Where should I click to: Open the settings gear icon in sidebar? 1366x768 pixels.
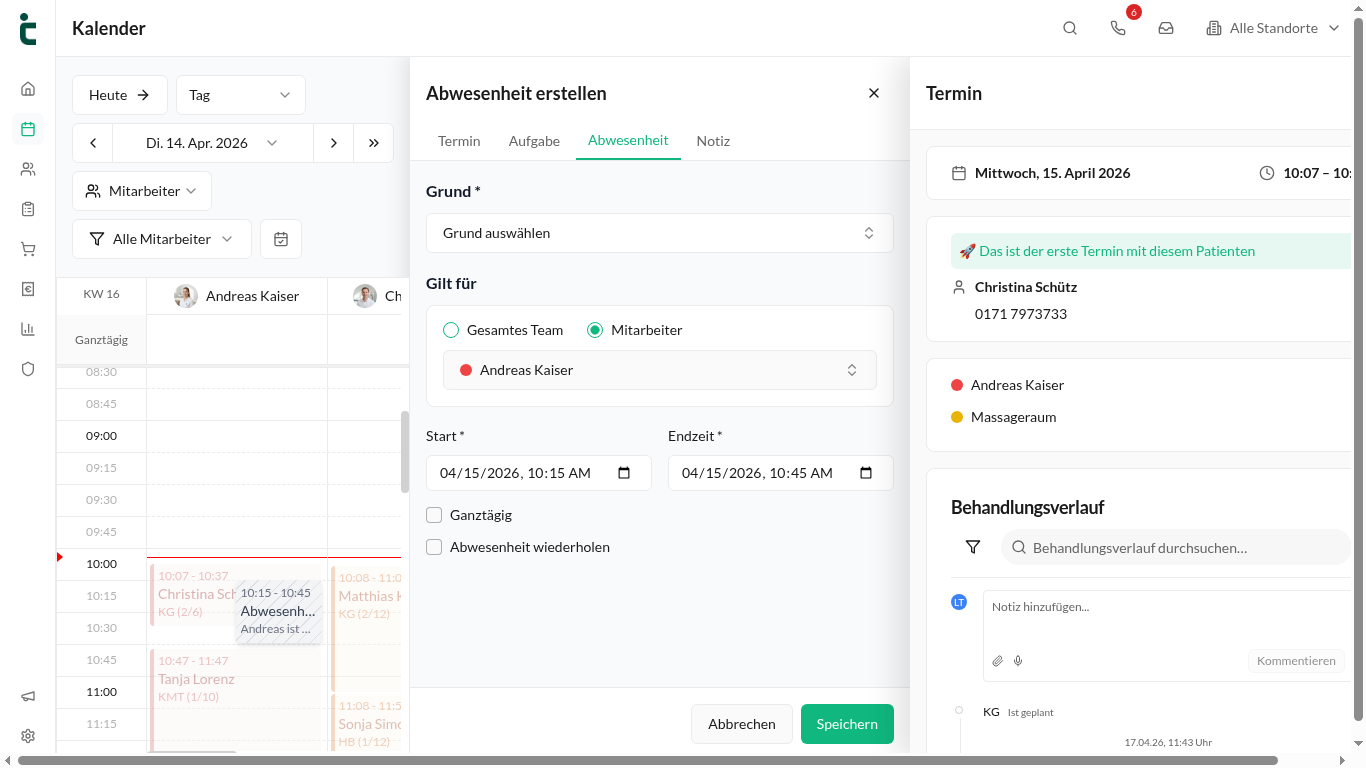[x=28, y=736]
